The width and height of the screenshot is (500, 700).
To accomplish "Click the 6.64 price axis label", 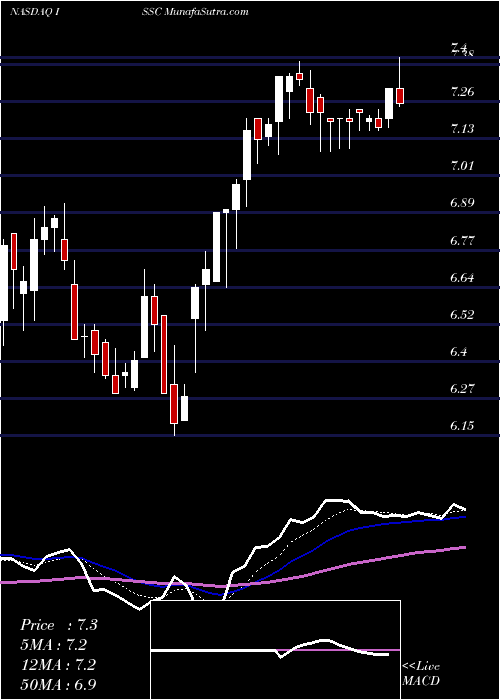I will (462, 278).
